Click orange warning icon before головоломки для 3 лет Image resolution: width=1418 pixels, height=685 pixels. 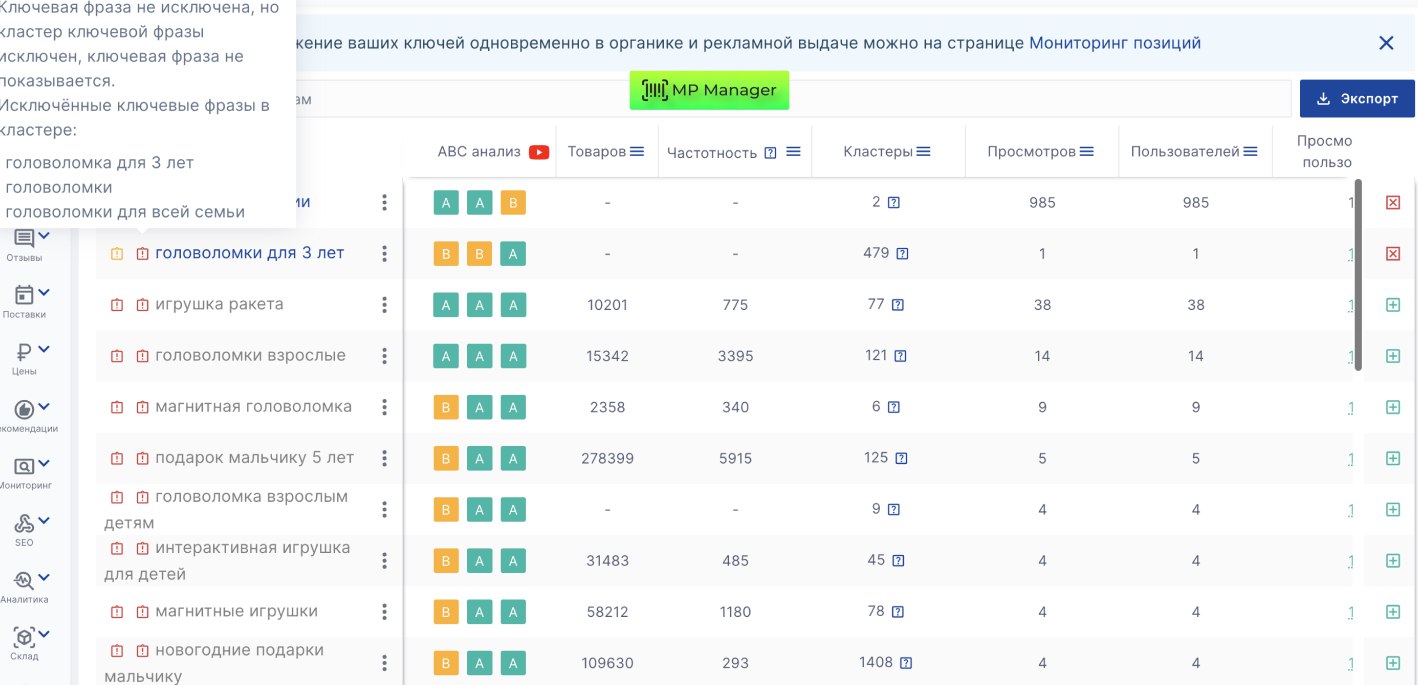(117, 254)
